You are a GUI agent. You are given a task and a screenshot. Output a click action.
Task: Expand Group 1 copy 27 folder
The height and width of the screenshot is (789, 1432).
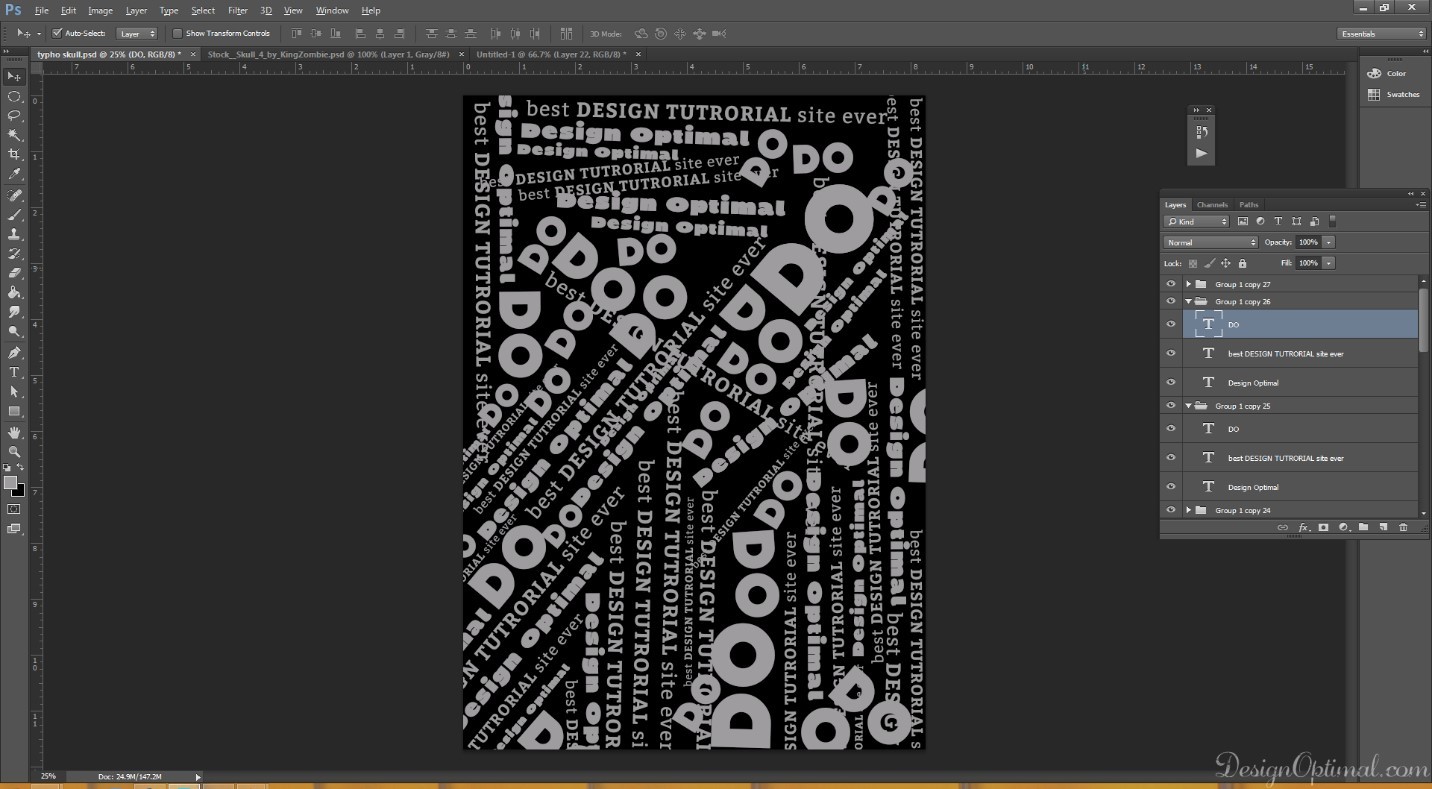click(1188, 284)
